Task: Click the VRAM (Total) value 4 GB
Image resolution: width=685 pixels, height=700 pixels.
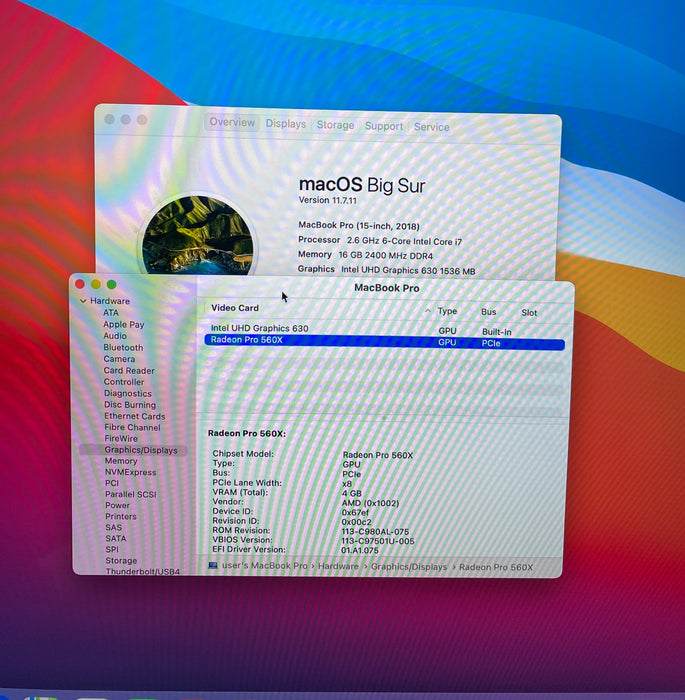Action: [x=351, y=493]
